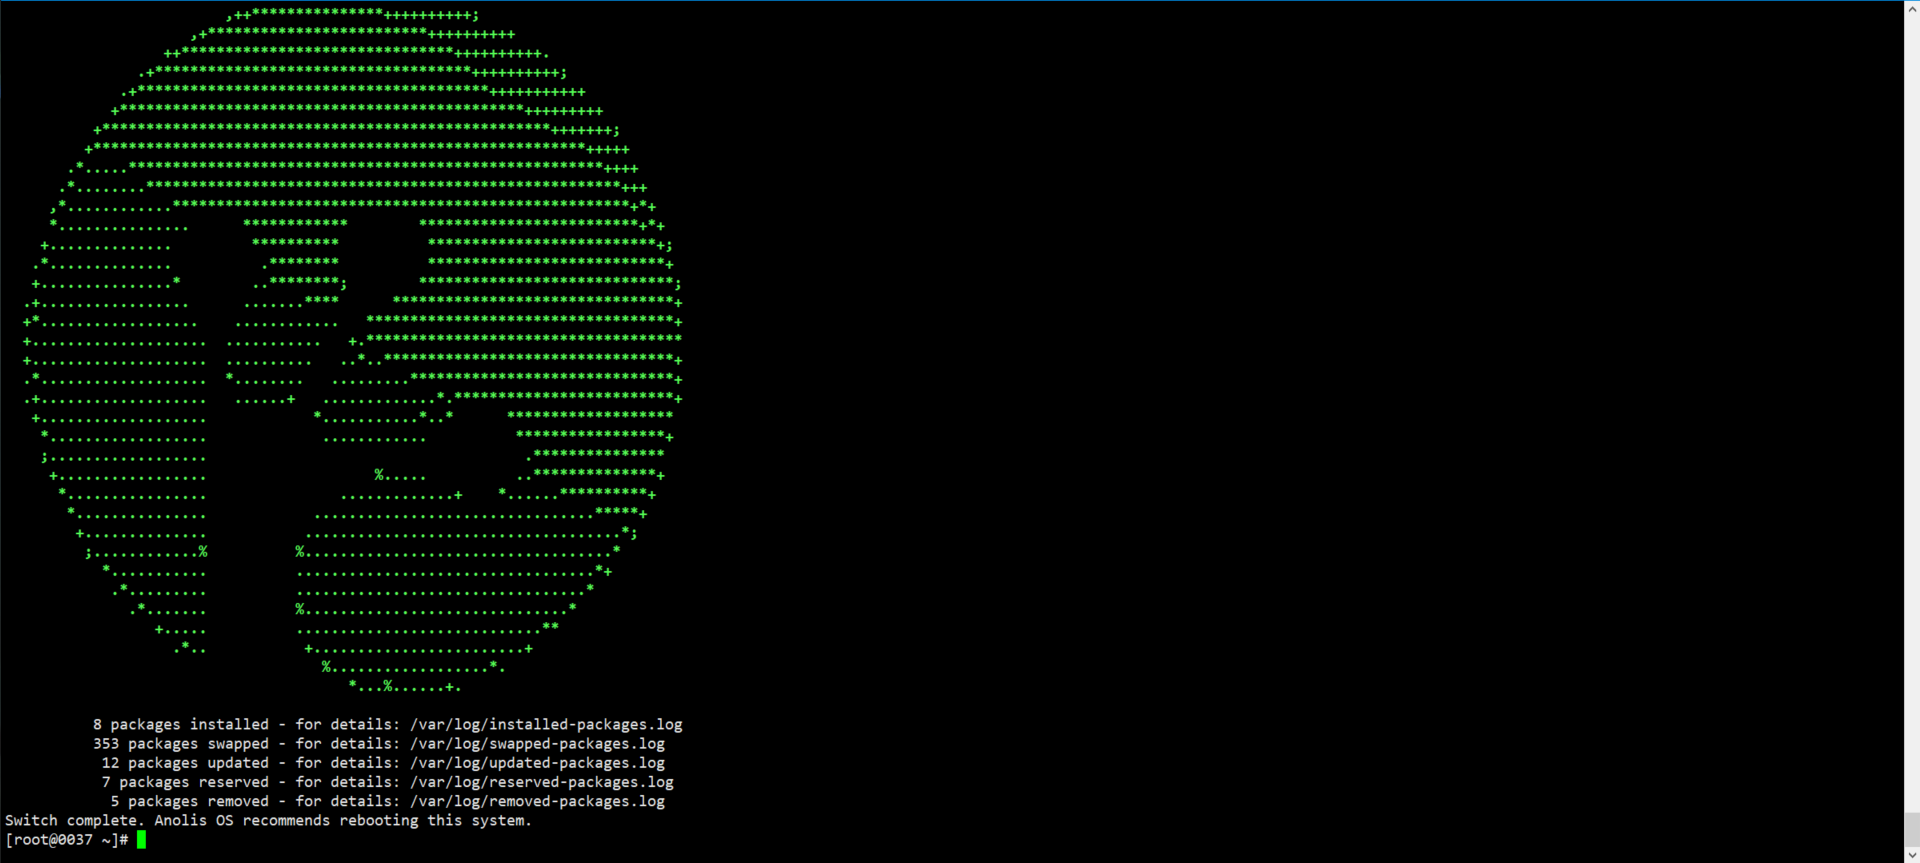Click the scrollbar up arrow
This screenshot has height=863, width=1920.
coord(1911,8)
